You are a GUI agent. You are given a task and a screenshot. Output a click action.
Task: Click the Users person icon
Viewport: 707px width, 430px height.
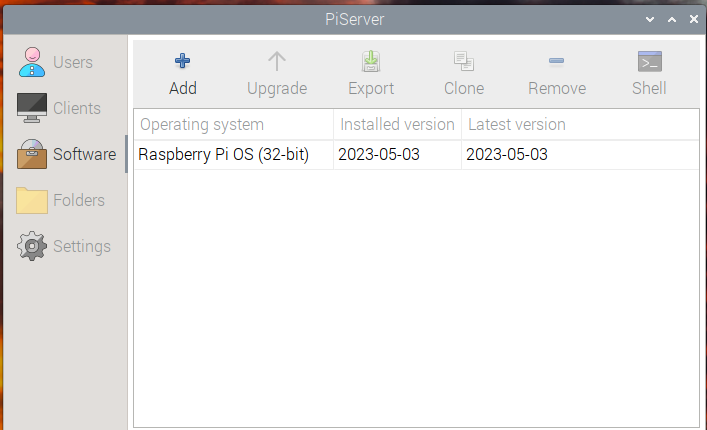[x=32, y=62]
